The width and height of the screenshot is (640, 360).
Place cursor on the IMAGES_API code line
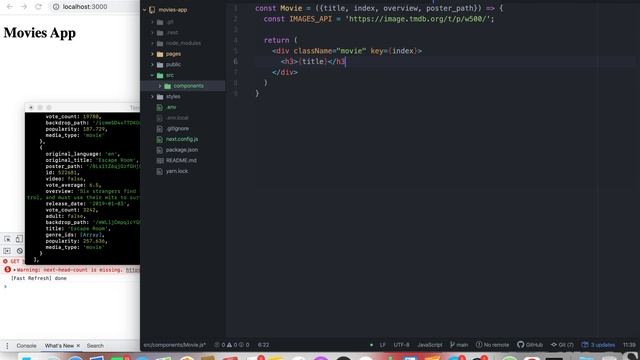point(379,19)
